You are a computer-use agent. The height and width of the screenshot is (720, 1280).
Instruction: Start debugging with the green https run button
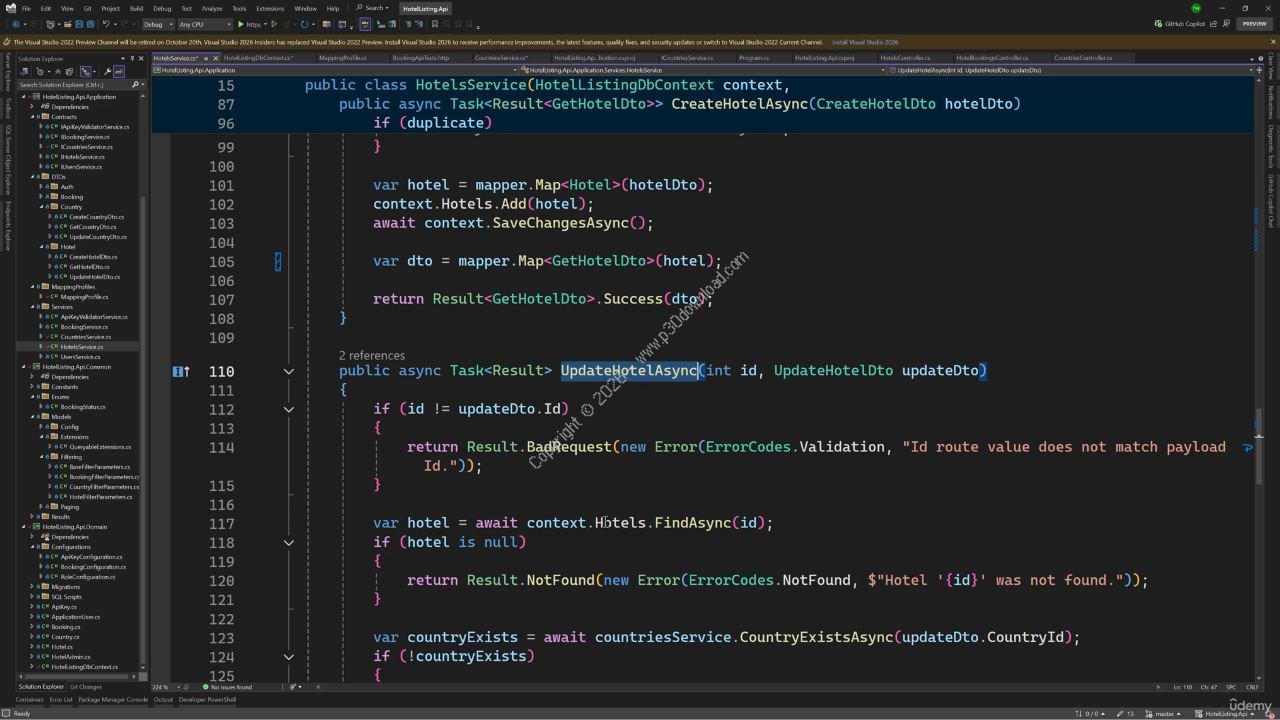[x=241, y=24]
